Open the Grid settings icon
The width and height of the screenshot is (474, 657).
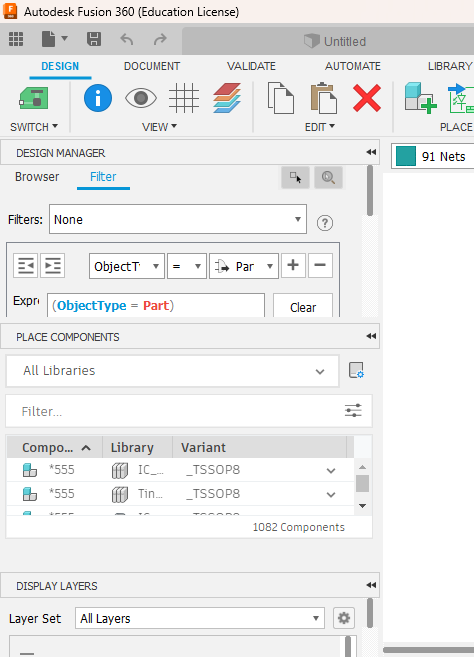tap(184, 98)
